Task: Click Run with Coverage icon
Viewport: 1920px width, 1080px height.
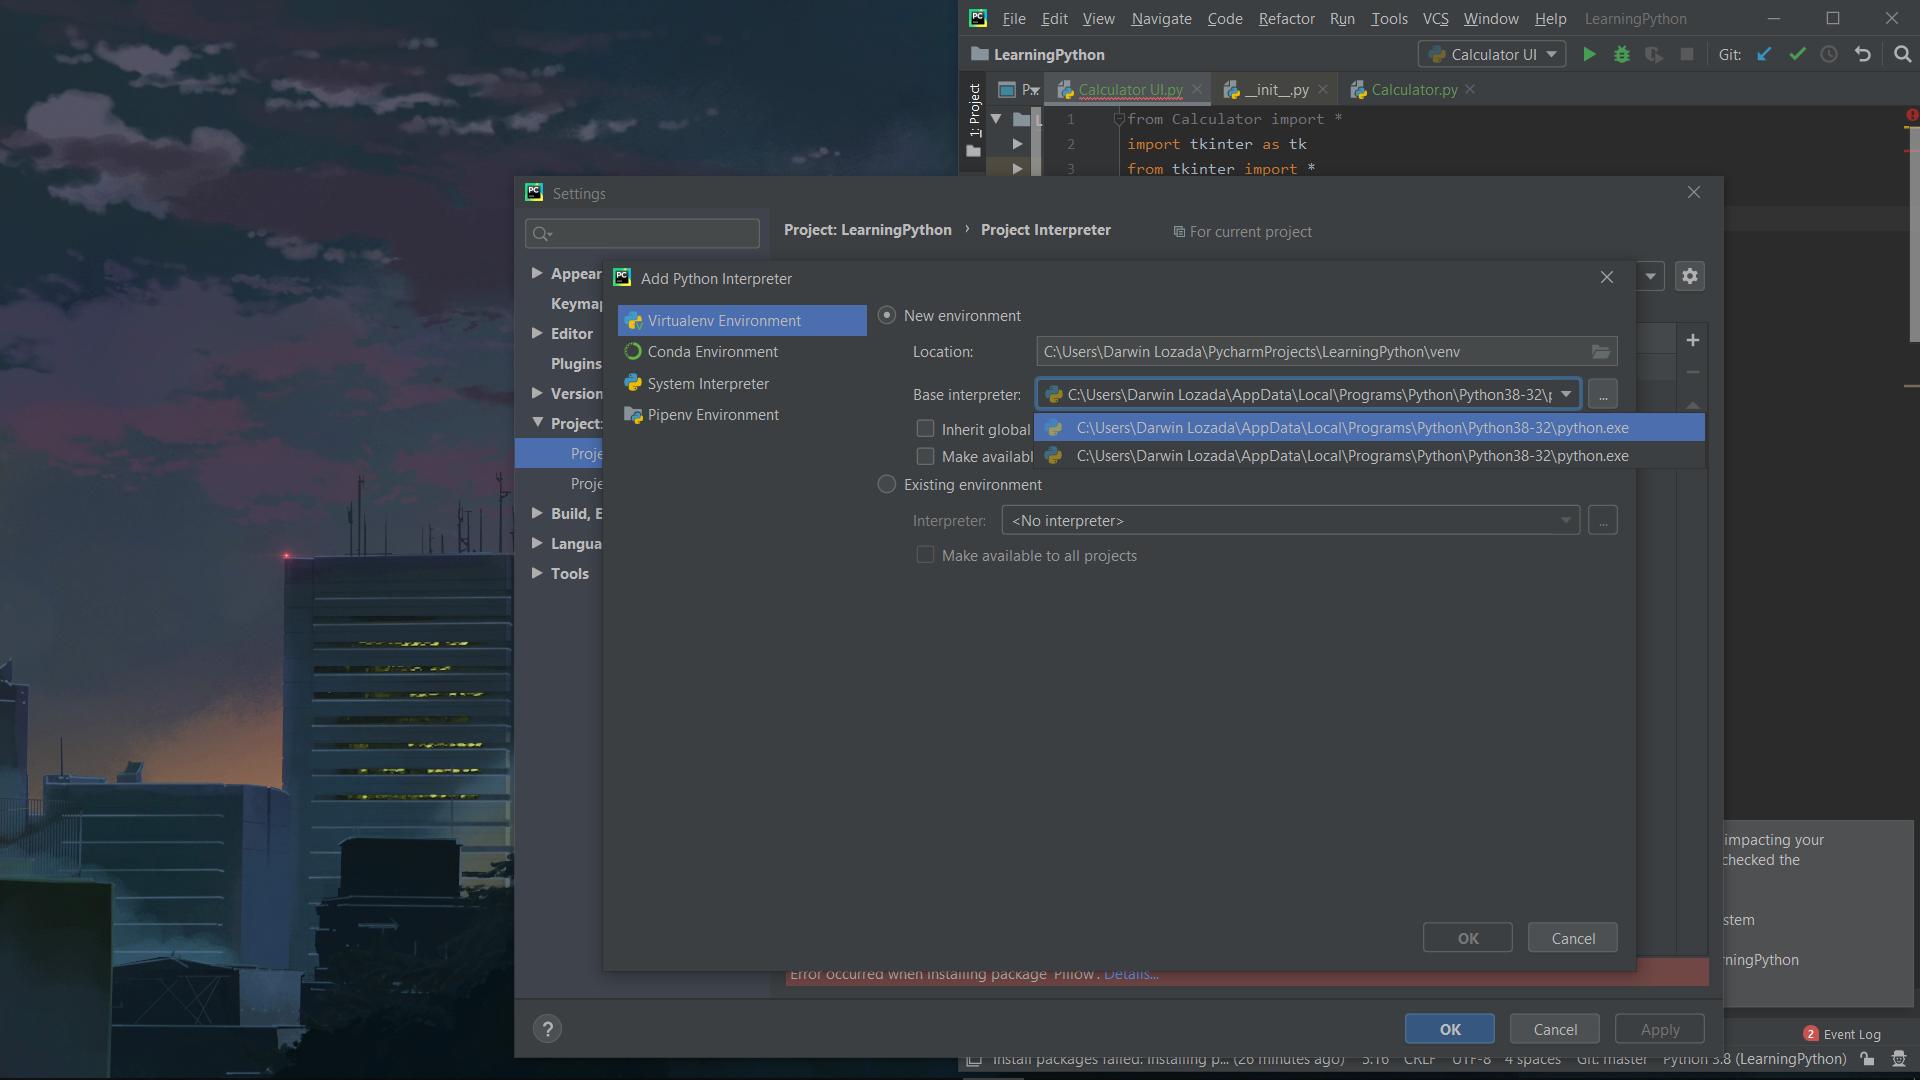Action: click(1654, 55)
